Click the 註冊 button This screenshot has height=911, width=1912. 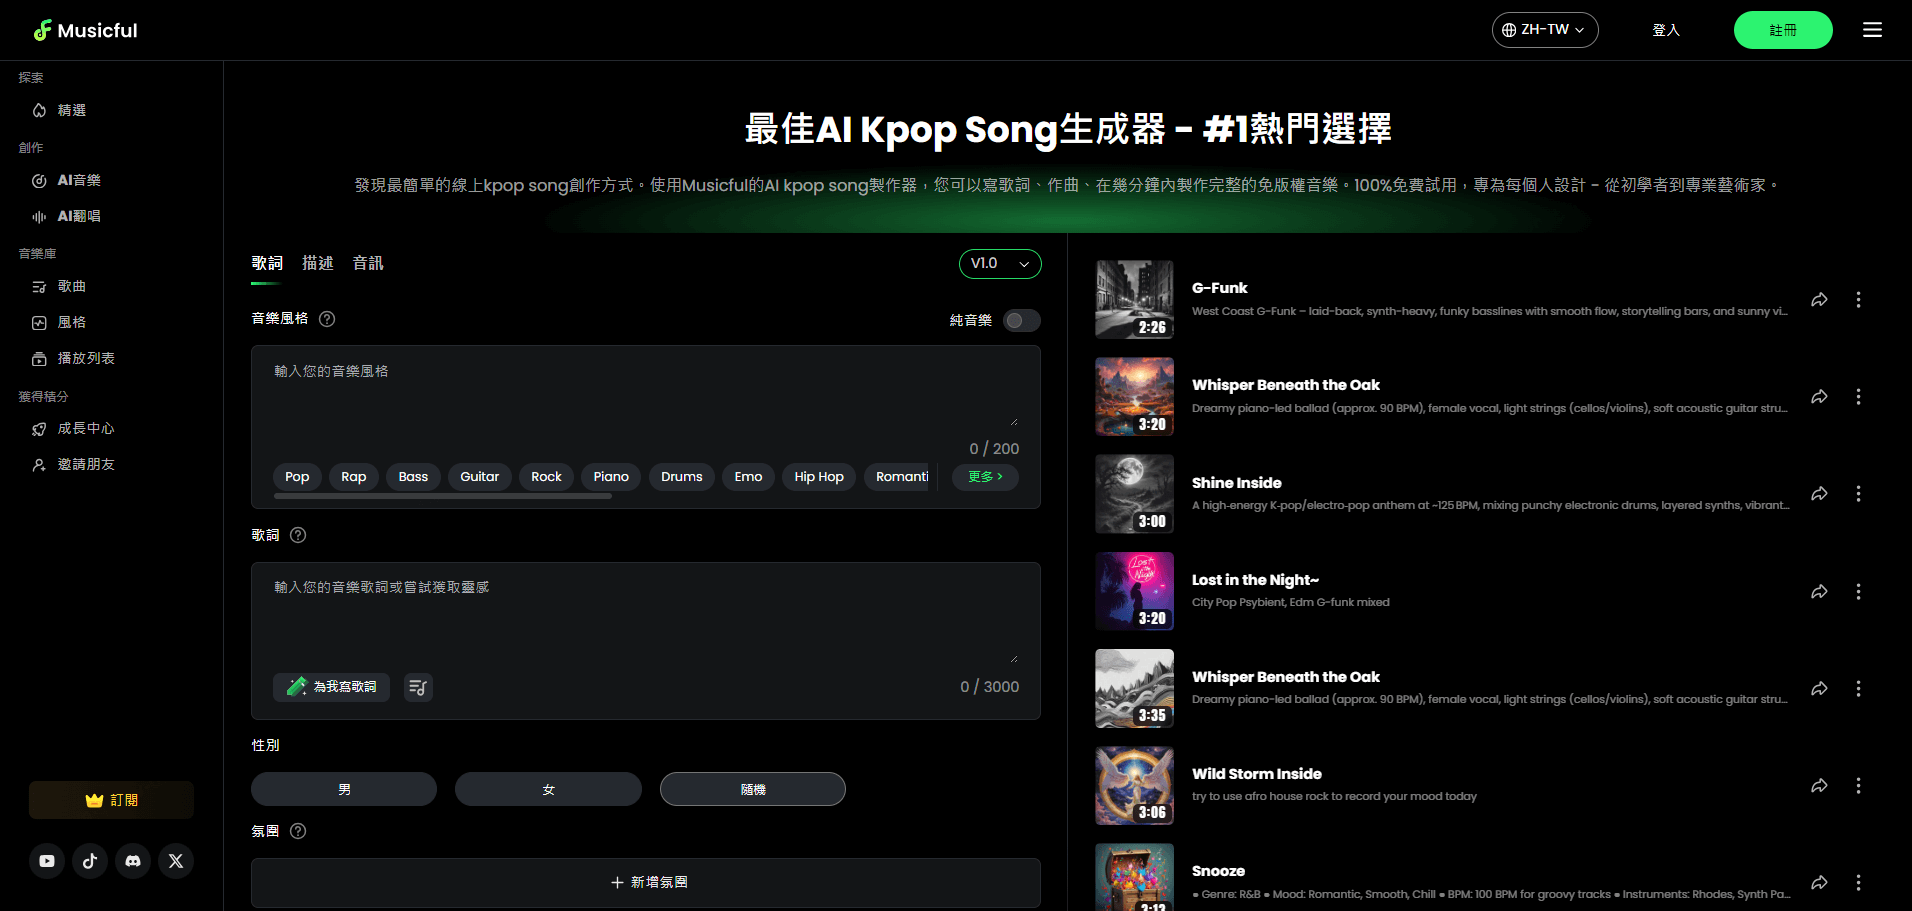(x=1783, y=29)
